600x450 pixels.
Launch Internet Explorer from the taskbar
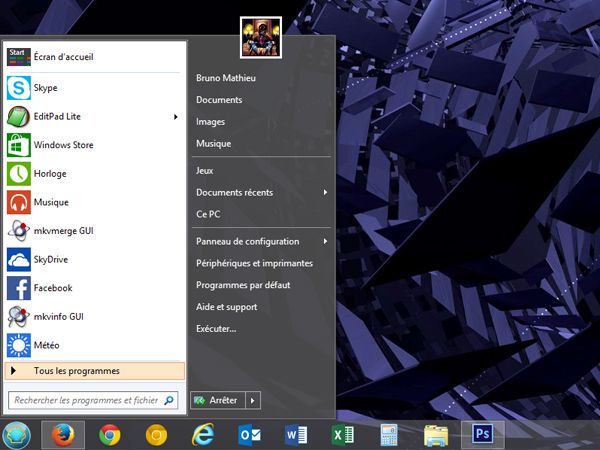203,435
